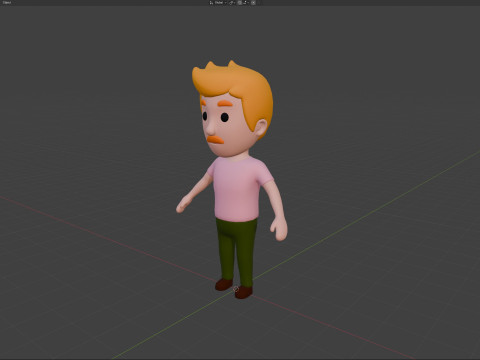
Task: Open the pivot point dropdown
Action: (232, 2)
